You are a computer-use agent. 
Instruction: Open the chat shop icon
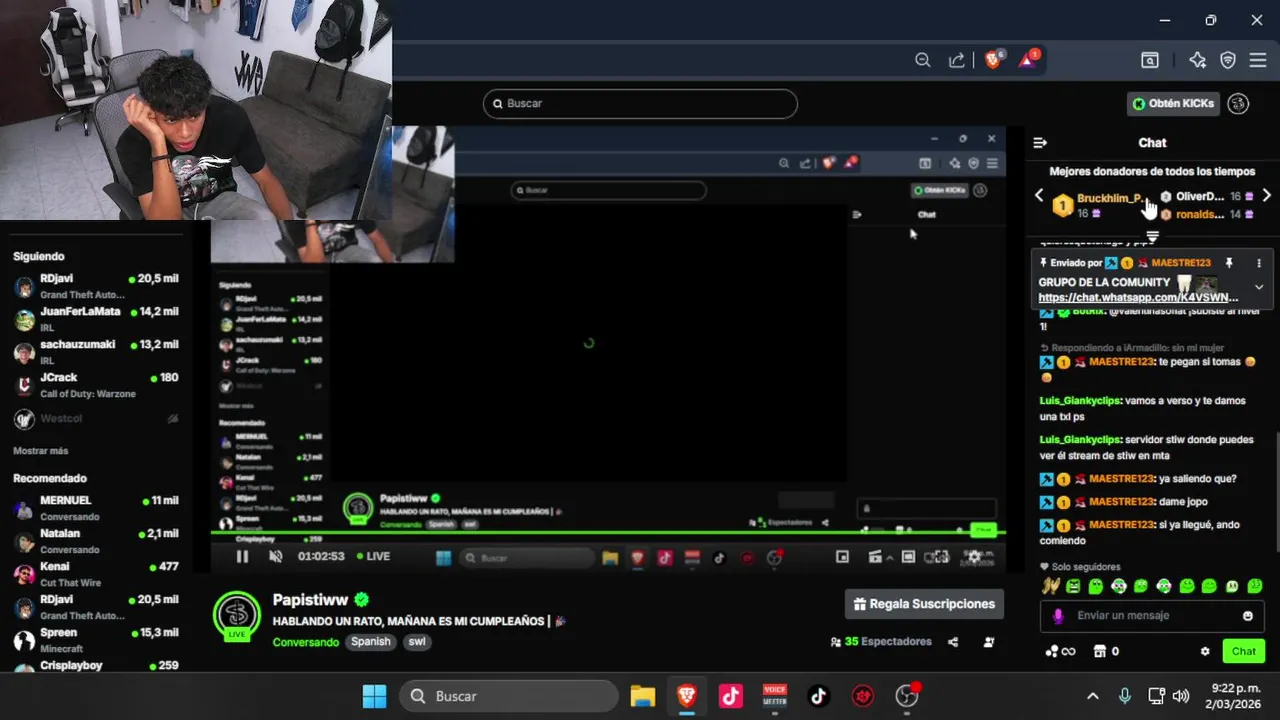click(1100, 651)
